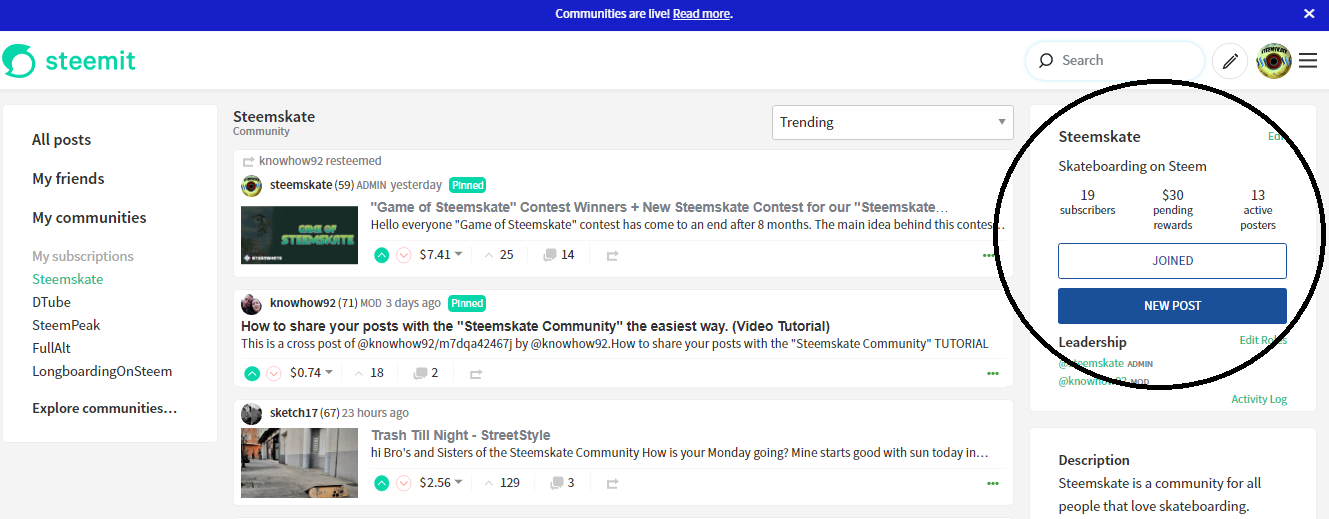Open the Trending sort dropdown
Viewport: 1329px width, 519px height.
tap(892, 123)
